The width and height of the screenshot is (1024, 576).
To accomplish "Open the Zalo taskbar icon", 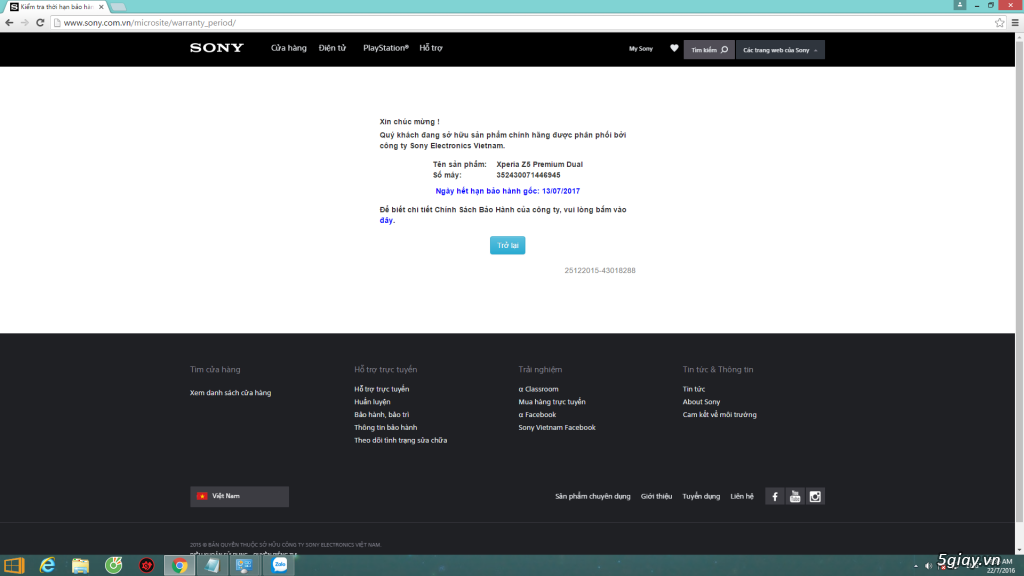I will (x=280, y=566).
